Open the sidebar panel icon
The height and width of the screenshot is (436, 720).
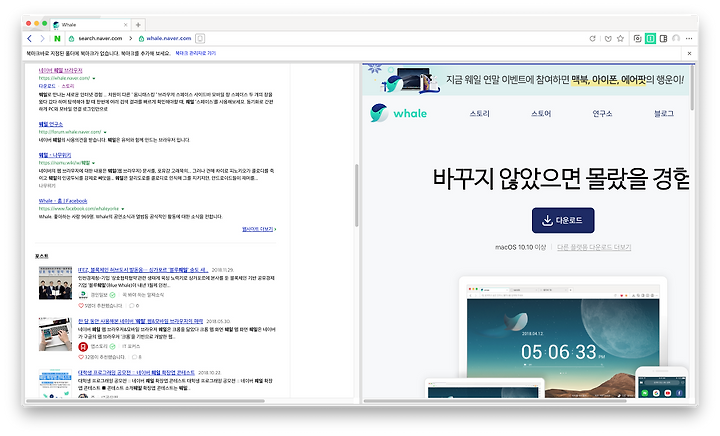tap(664, 39)
